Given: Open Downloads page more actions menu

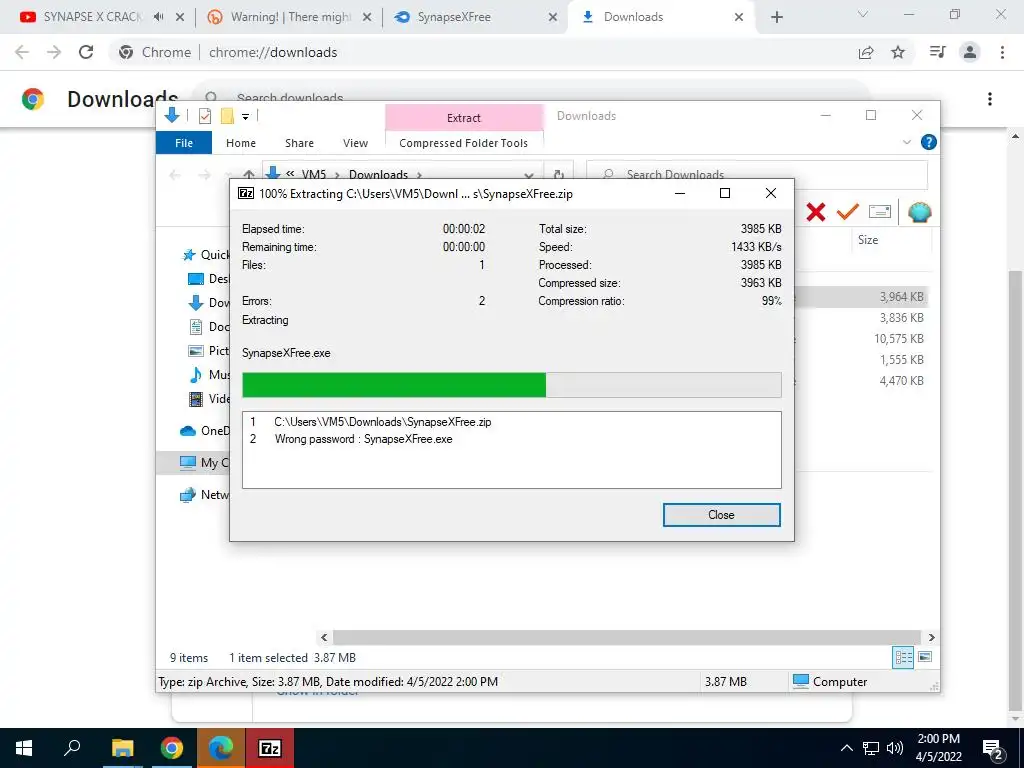Looking at the screenshot, I should [990, 99].
